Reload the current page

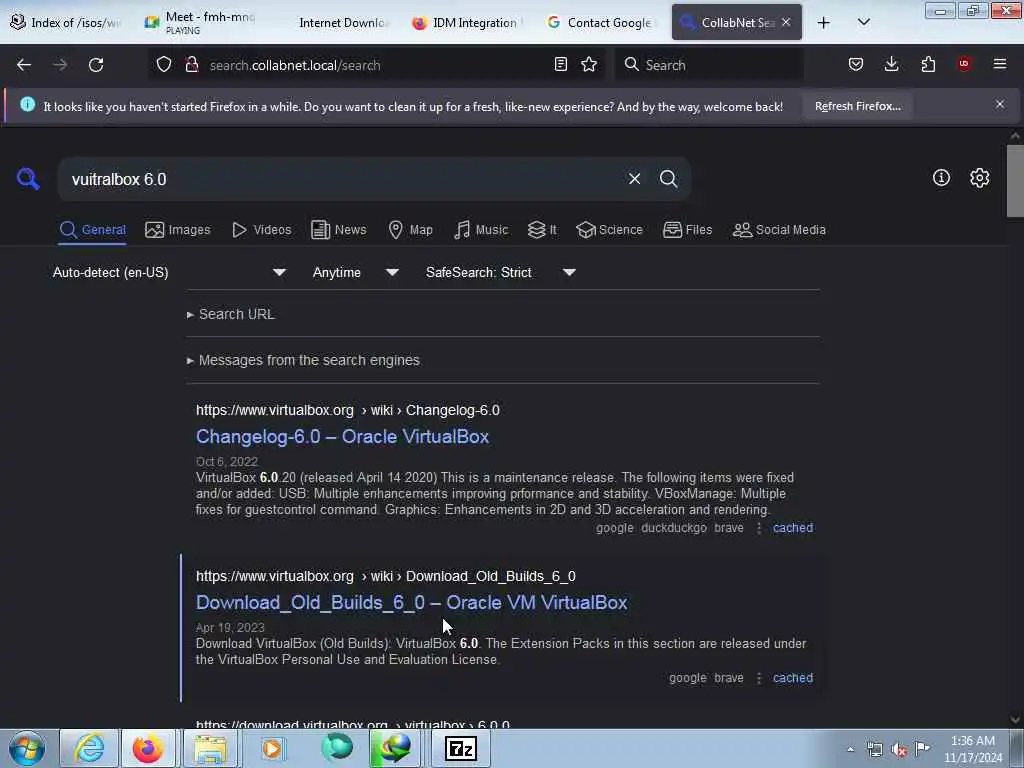point(96,65)
